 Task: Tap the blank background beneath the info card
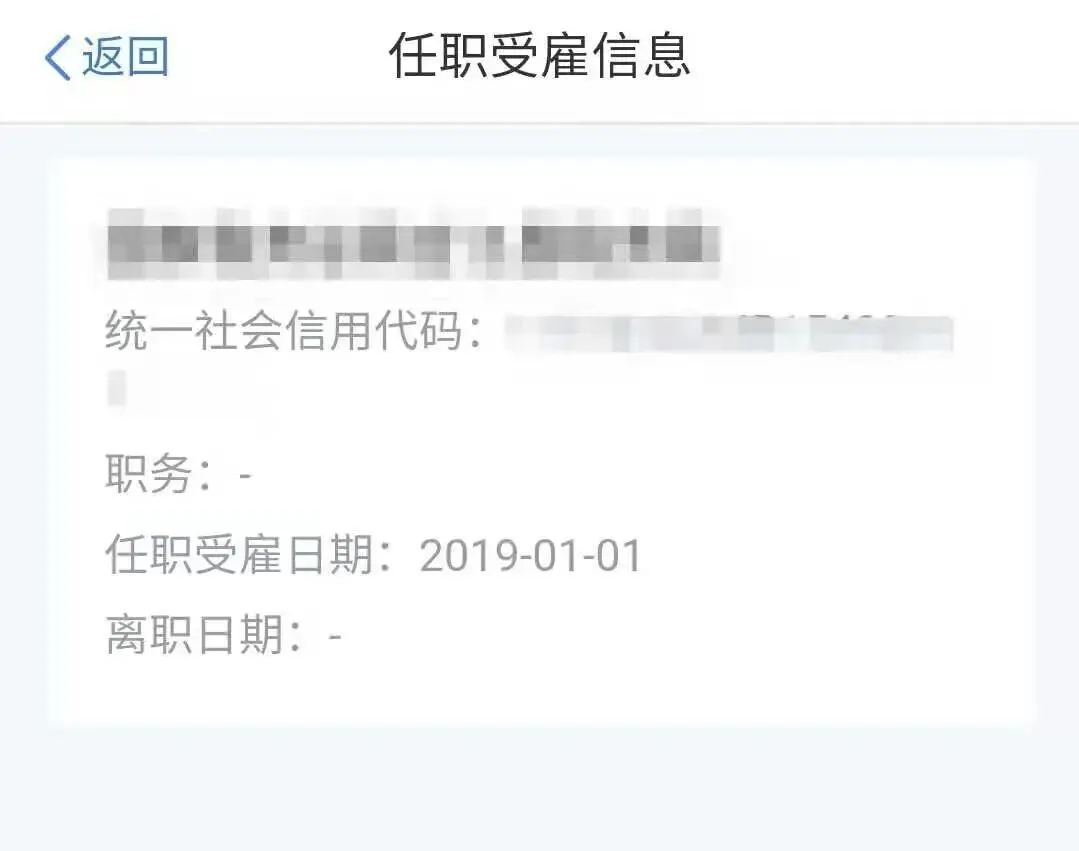[540, 790]
